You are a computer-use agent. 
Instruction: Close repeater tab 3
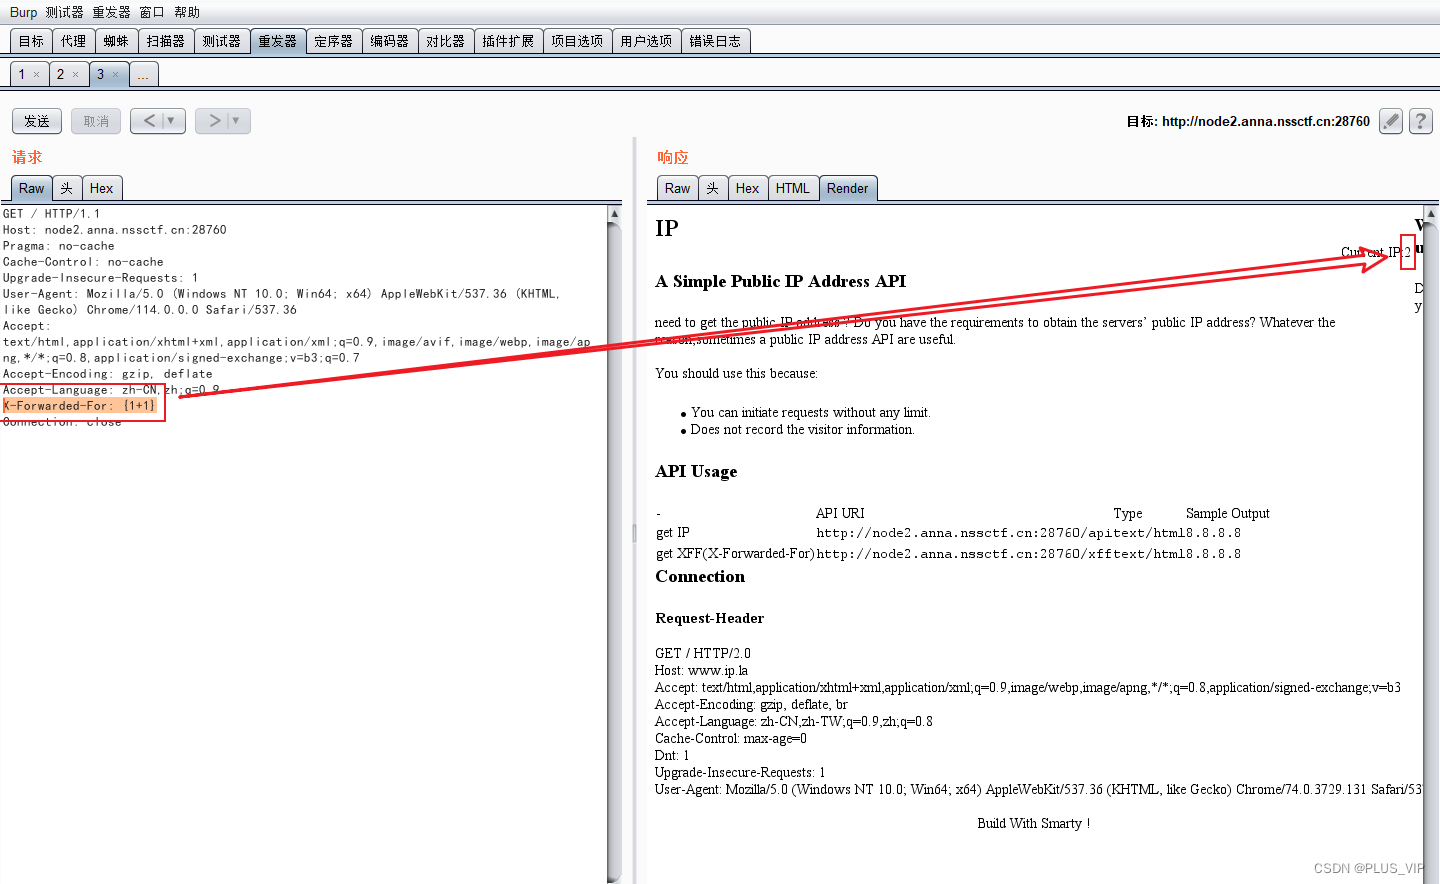115,75
